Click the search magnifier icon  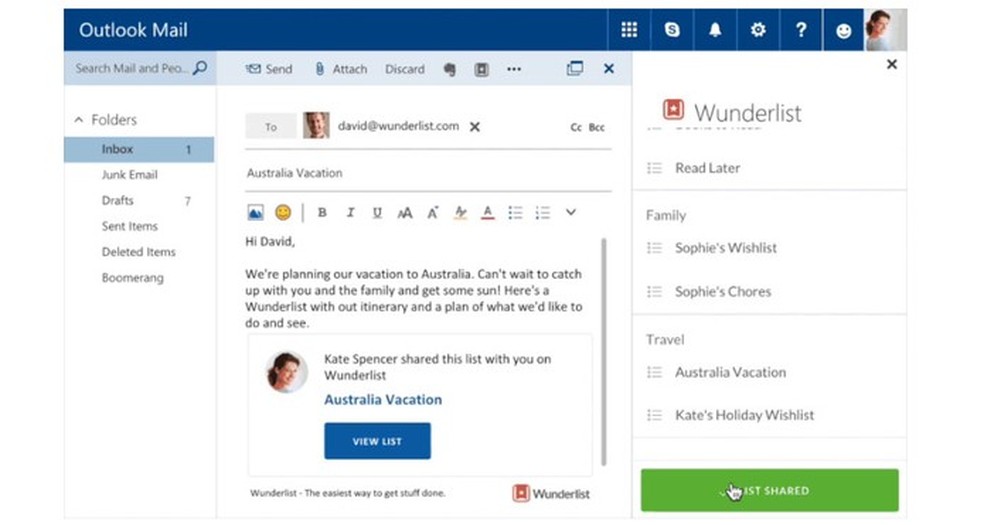click(200, 68)
